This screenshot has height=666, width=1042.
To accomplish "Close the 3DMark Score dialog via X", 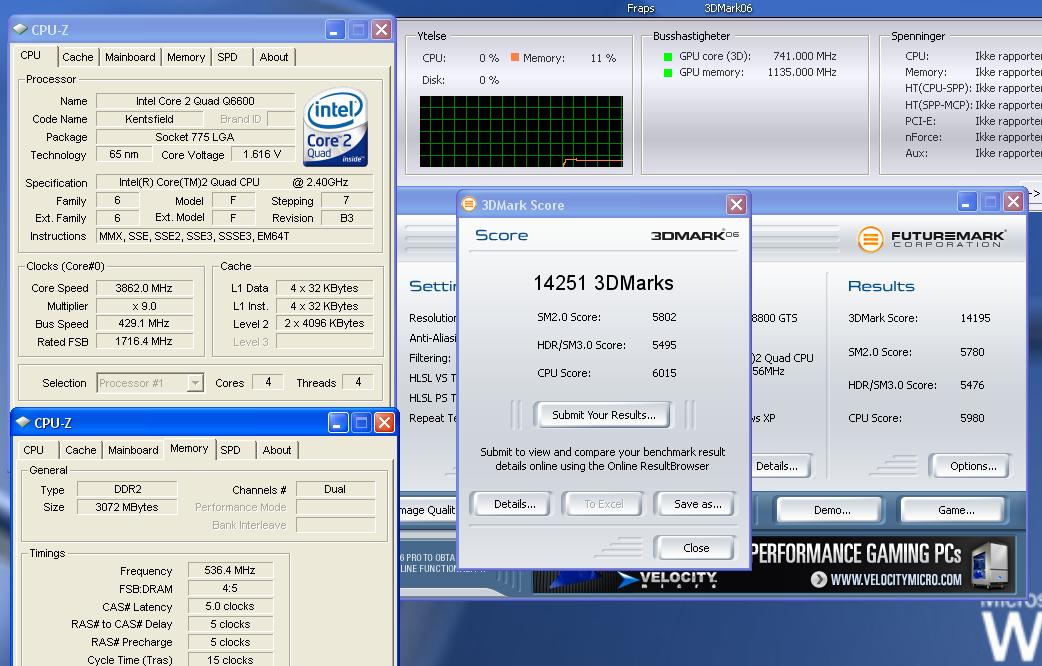I will [x=736, y=204].
